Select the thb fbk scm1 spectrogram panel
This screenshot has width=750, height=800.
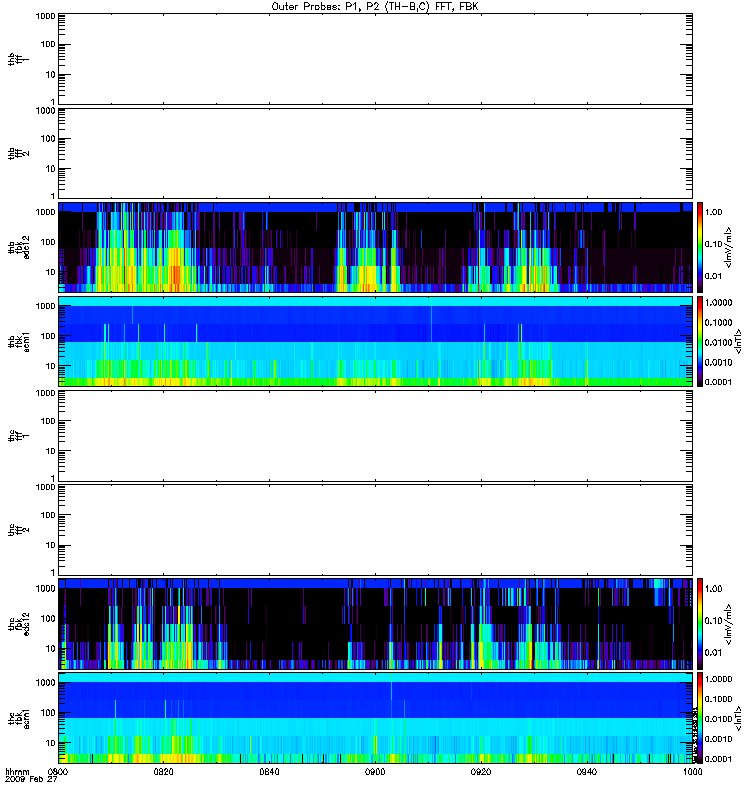(x=375, y=341)
